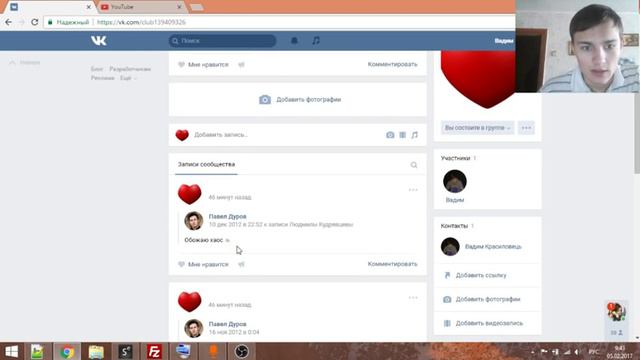Share the Обожаю хаос post
640x360 pixels.
[x=241, y=264]
